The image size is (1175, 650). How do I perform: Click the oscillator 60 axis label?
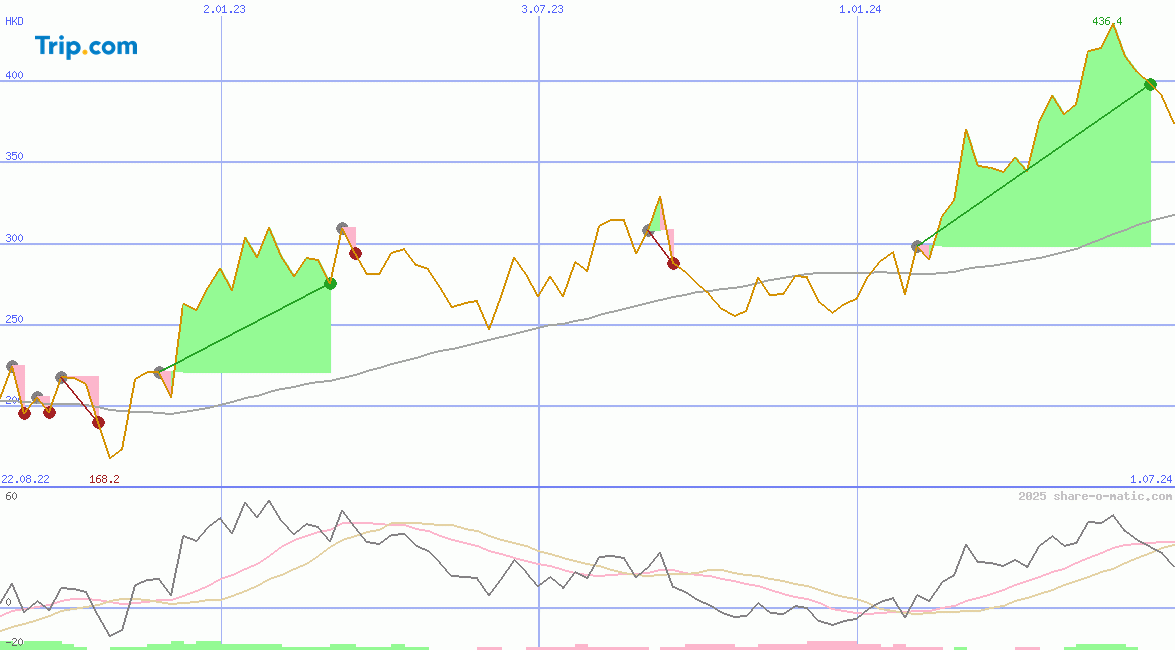tap(11, 496)
